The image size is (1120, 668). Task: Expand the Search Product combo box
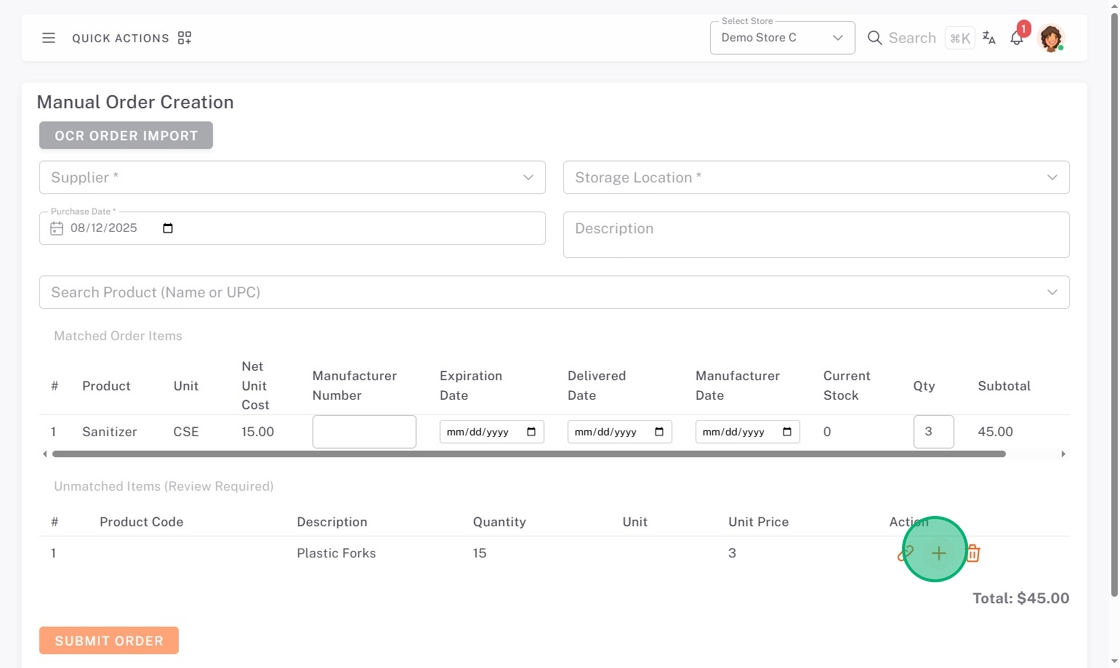click(x=1052, y=292)
